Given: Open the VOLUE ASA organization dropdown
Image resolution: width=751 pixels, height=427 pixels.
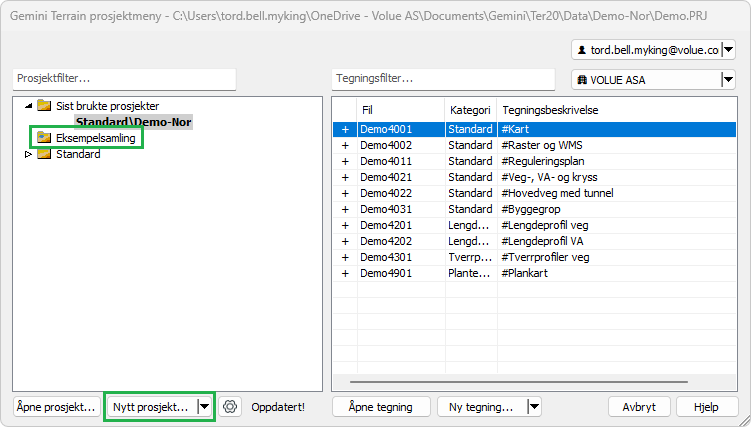Looking at the screenshot, I should [727, 81].
